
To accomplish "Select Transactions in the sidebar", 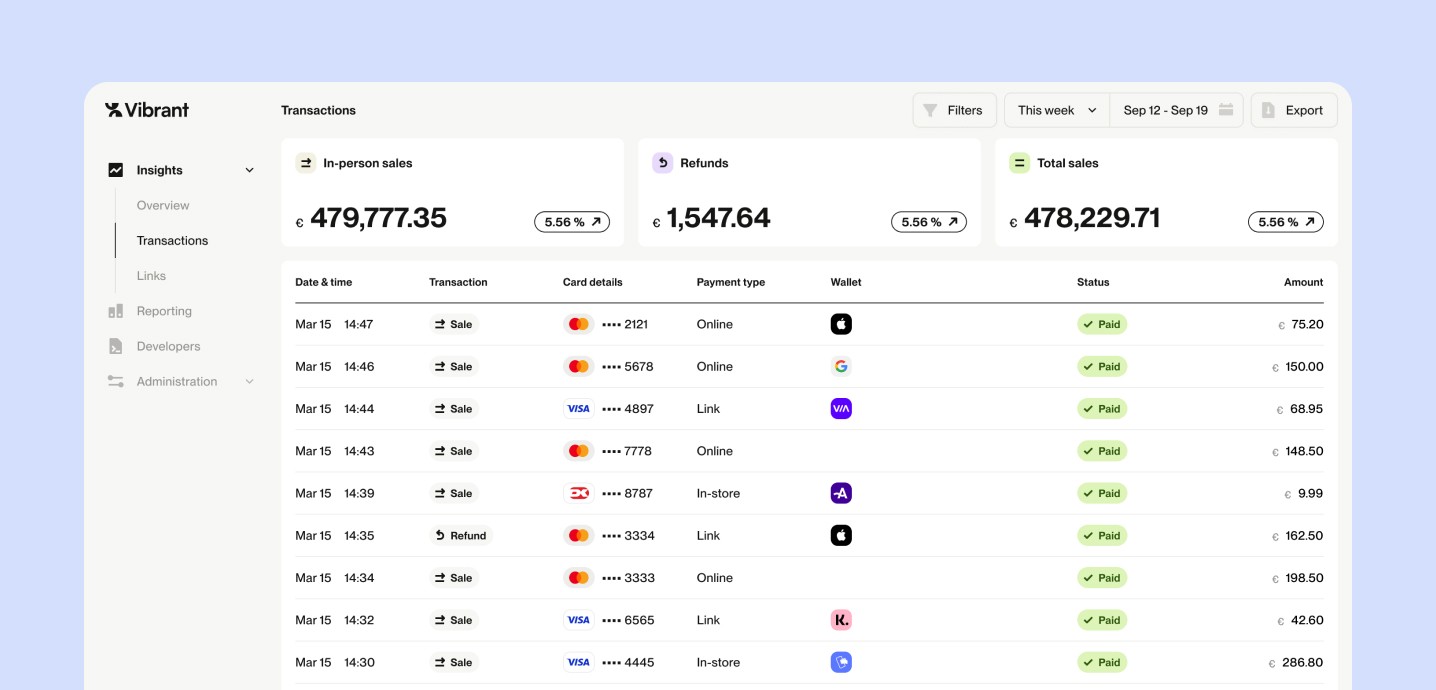I will click(x=172, y=240).
